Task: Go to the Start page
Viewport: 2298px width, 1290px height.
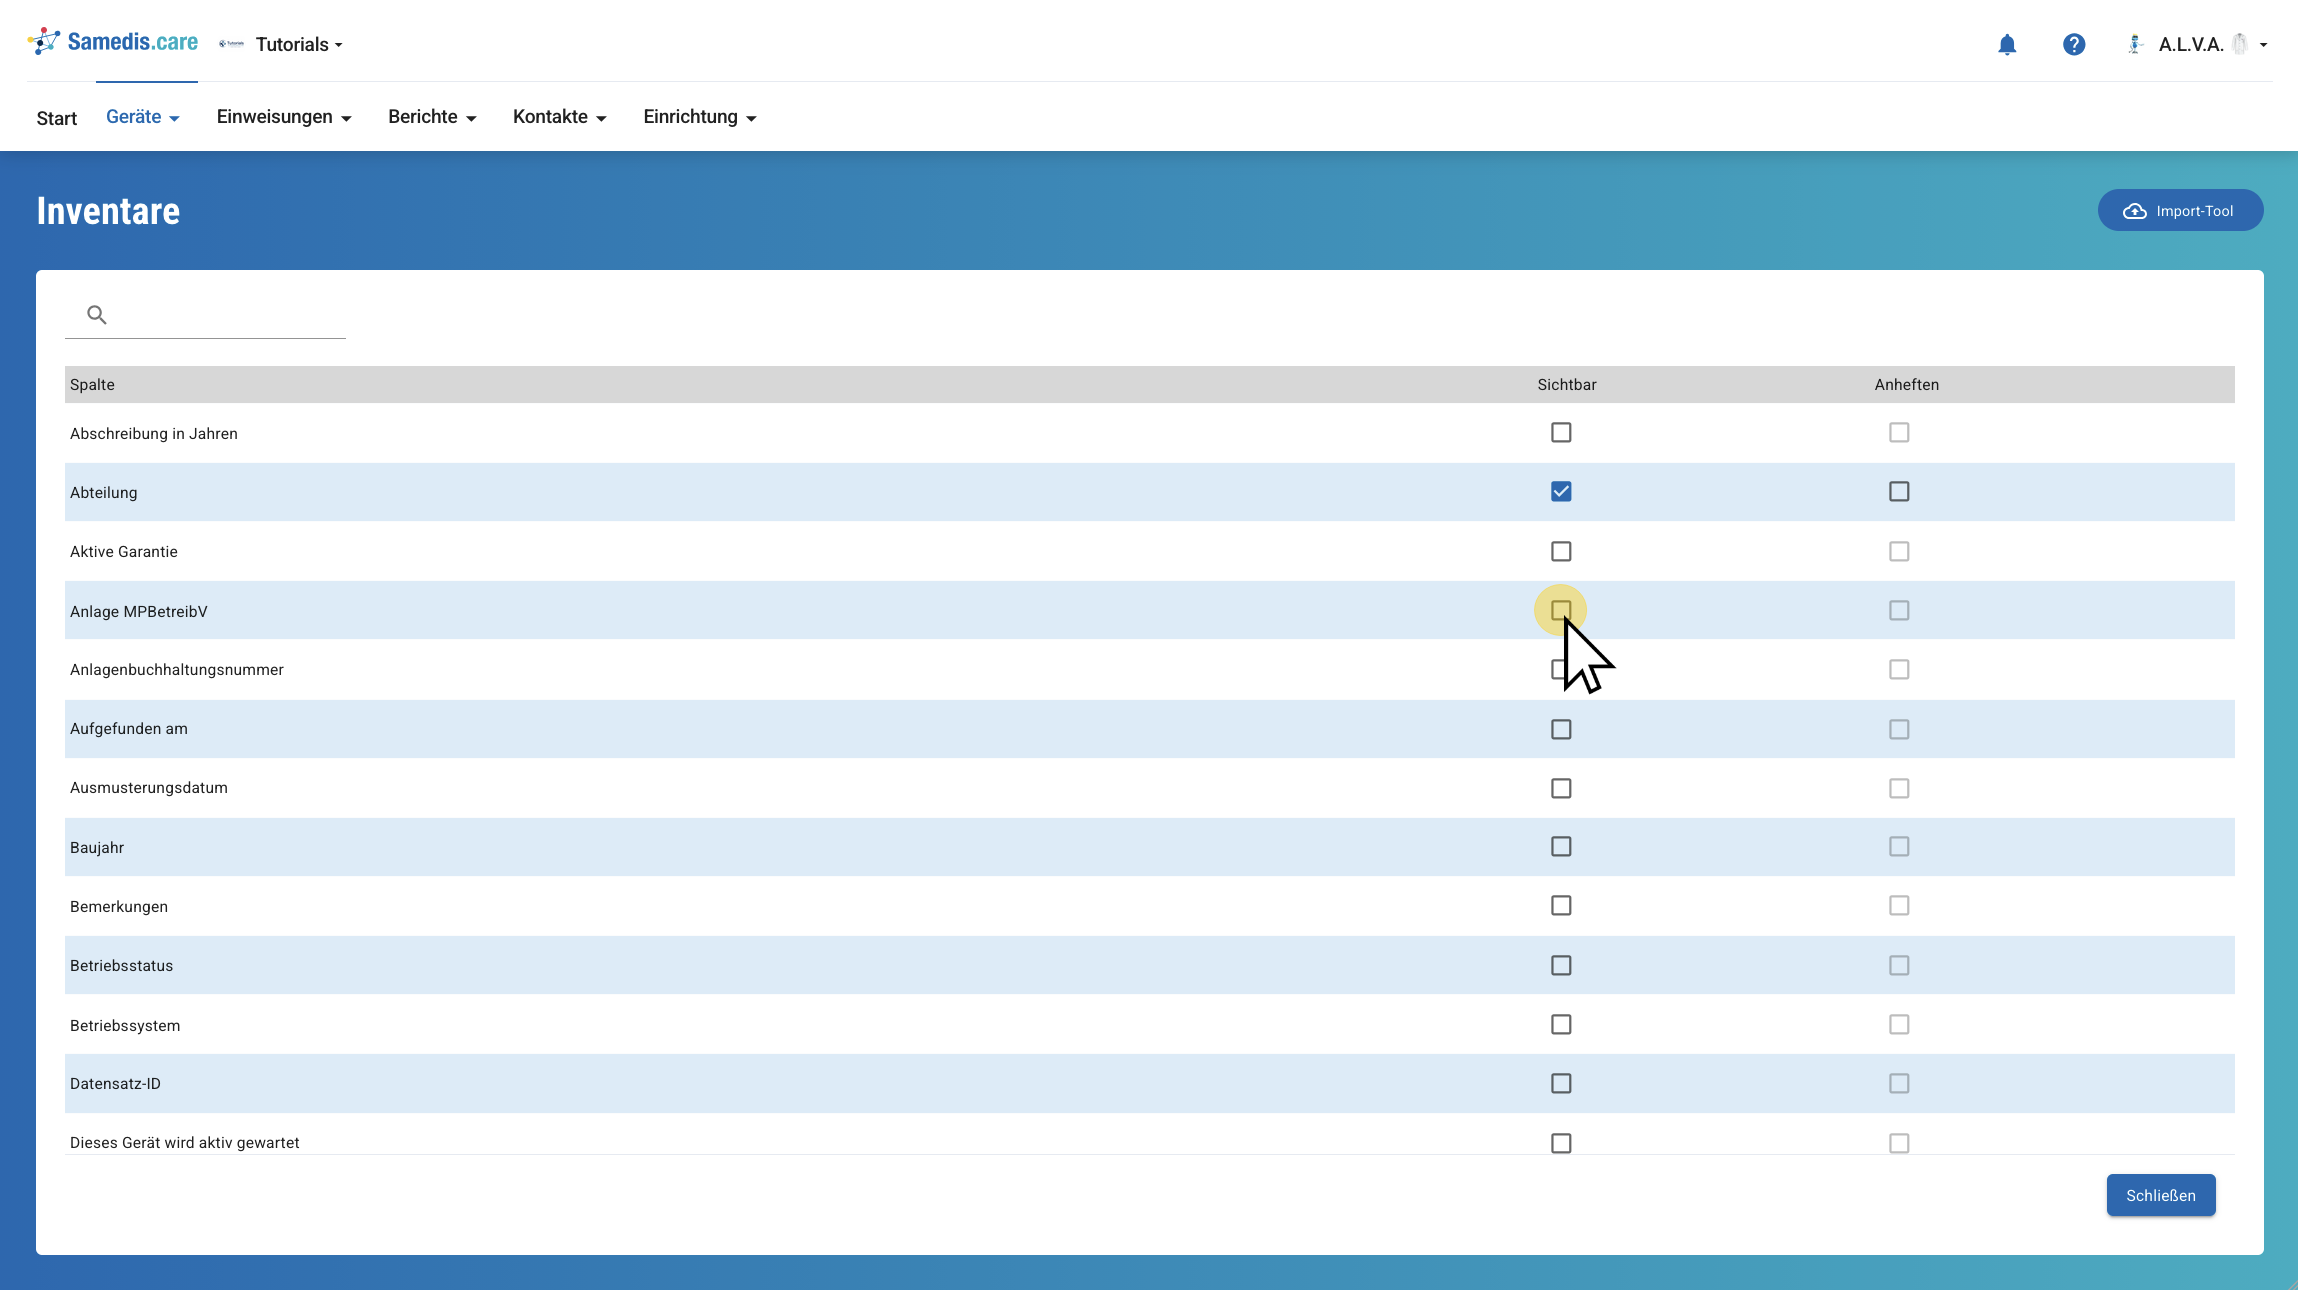Action: click(56, 118)
